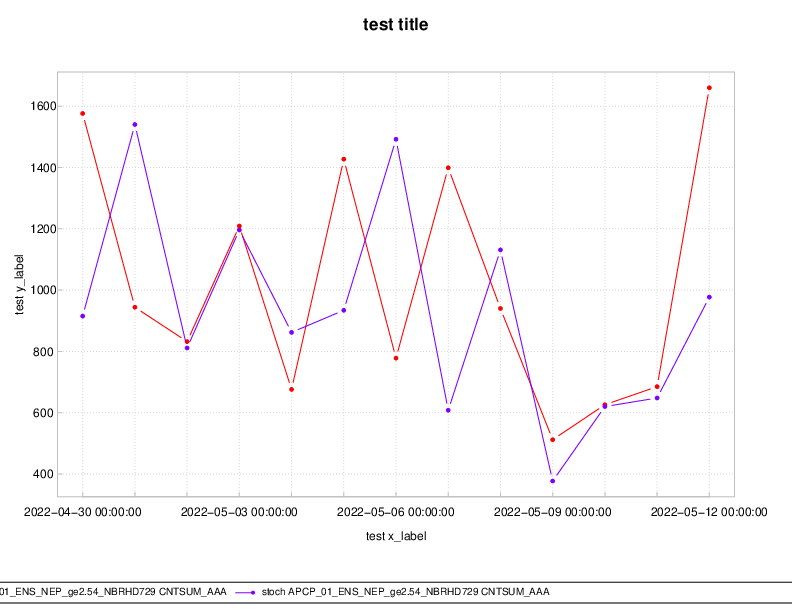Click the red data point on 2022-05-09
792x612 pixels.
point(552,439)
